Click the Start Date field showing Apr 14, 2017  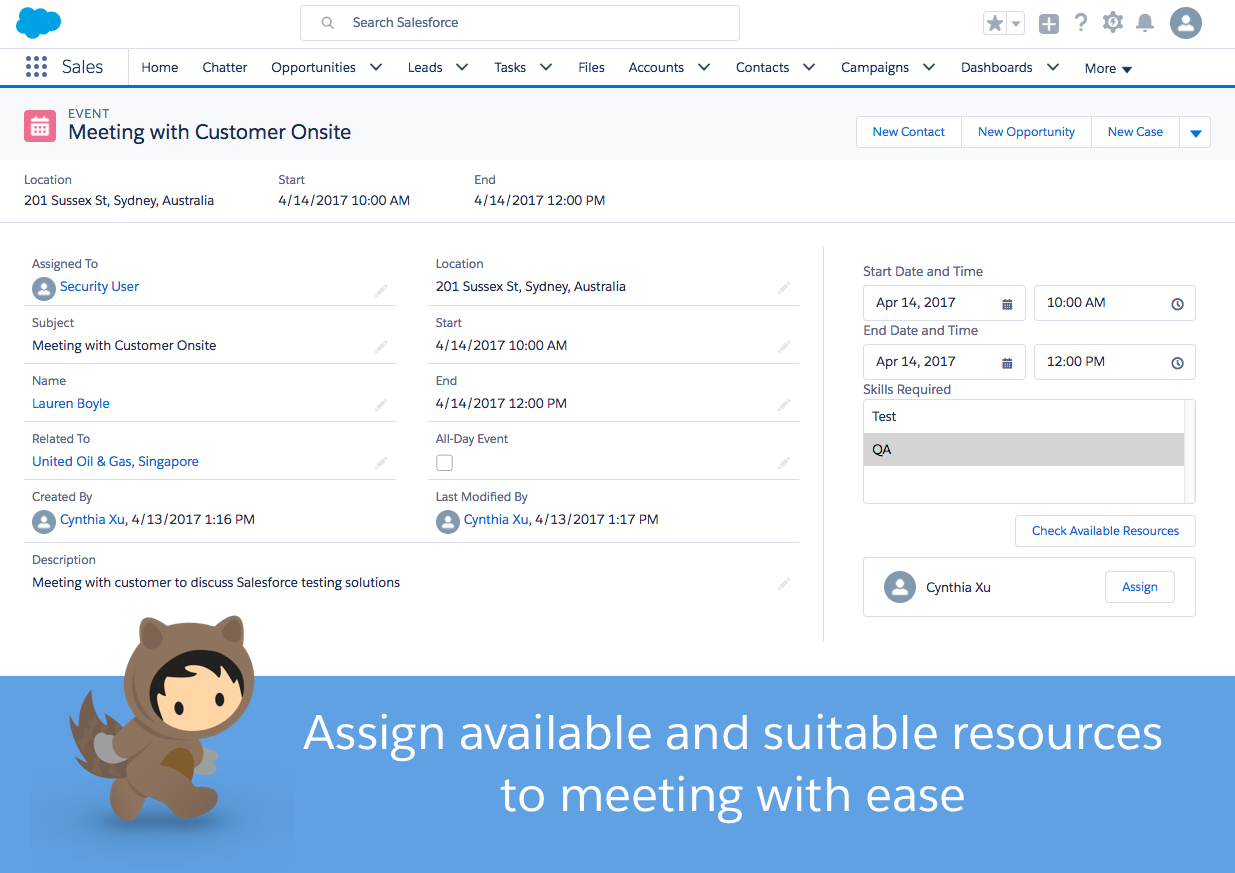click(x=944, y=303)
